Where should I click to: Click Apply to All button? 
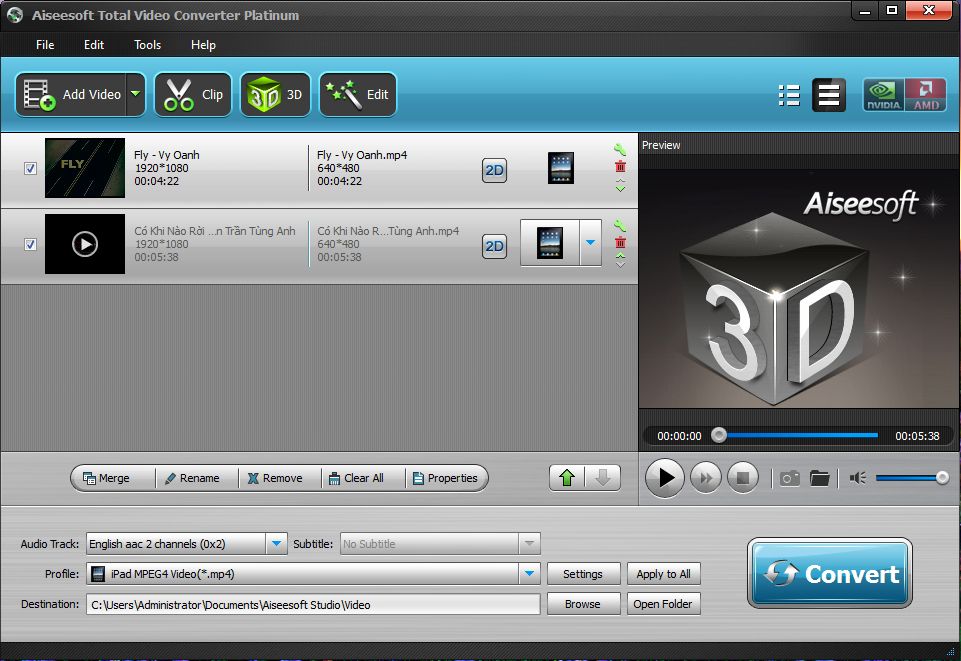(663, 574)
